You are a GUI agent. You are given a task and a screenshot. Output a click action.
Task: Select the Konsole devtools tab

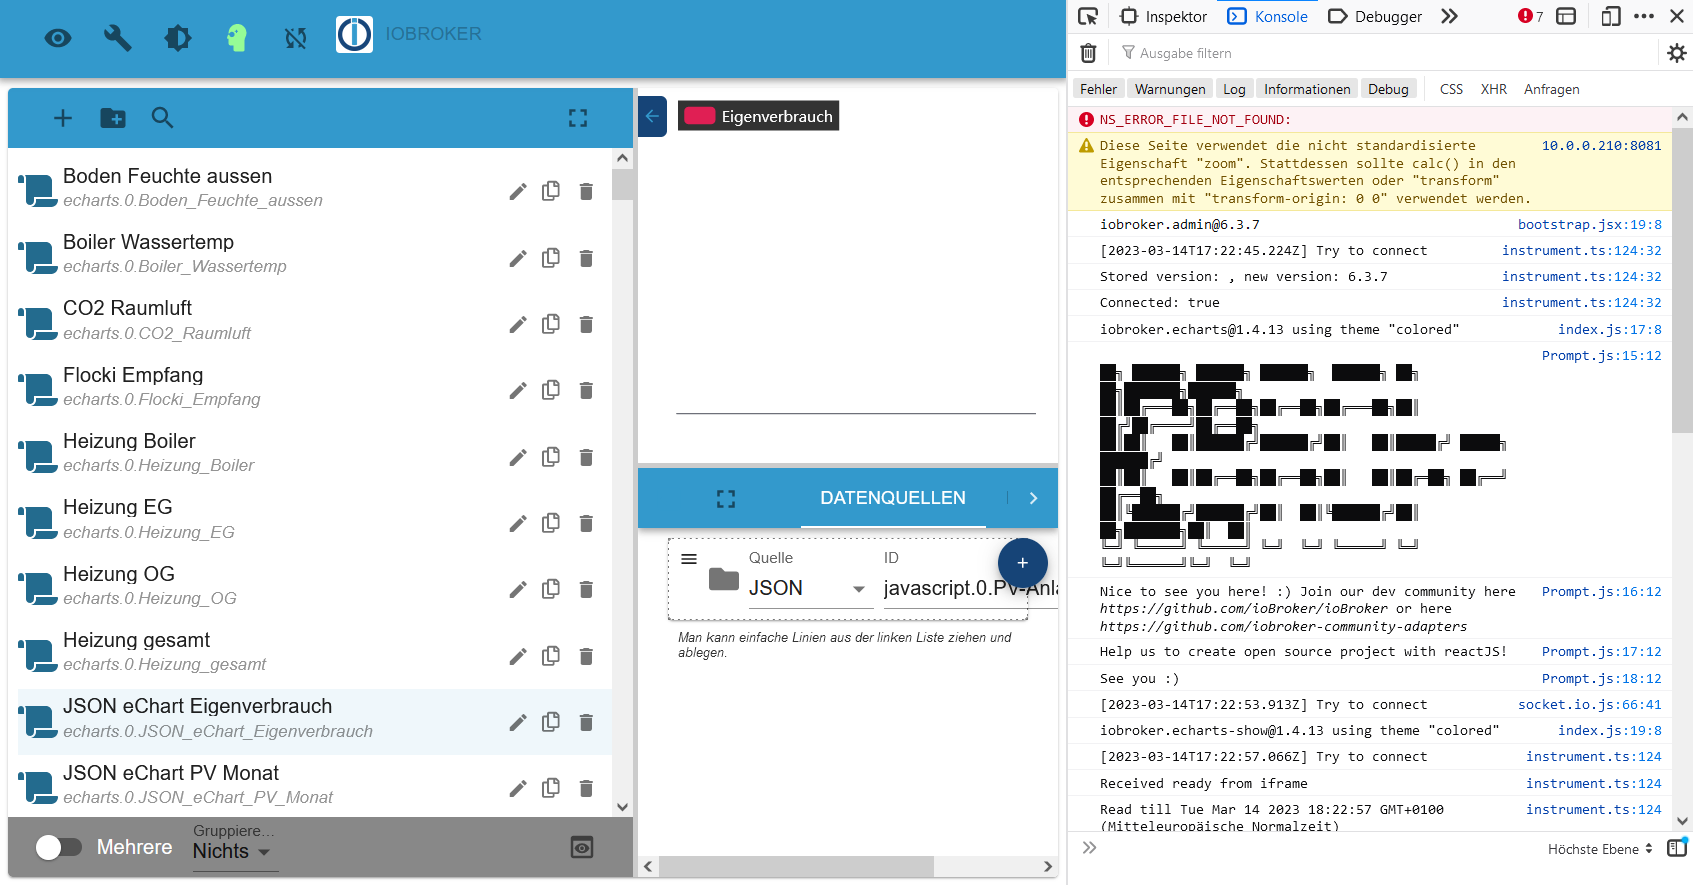tap(1267, 16)
